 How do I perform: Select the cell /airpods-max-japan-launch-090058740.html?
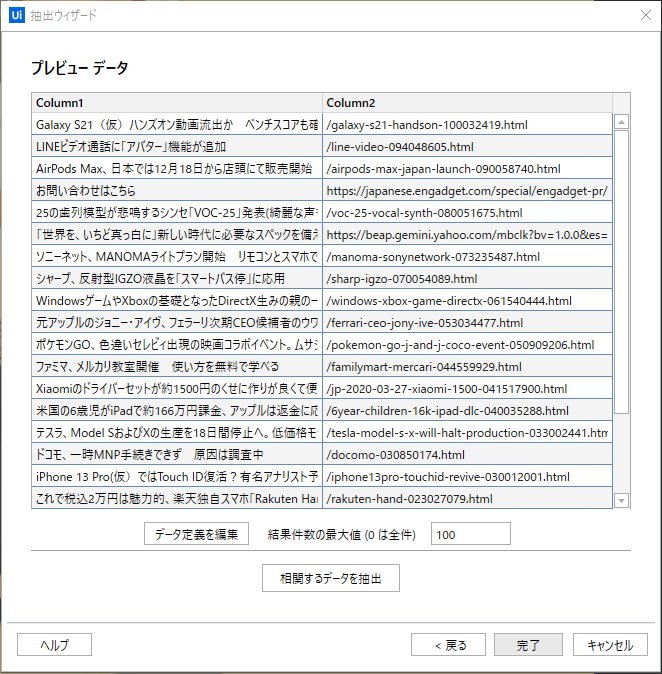pyautogui.click(x=467, y=168)
